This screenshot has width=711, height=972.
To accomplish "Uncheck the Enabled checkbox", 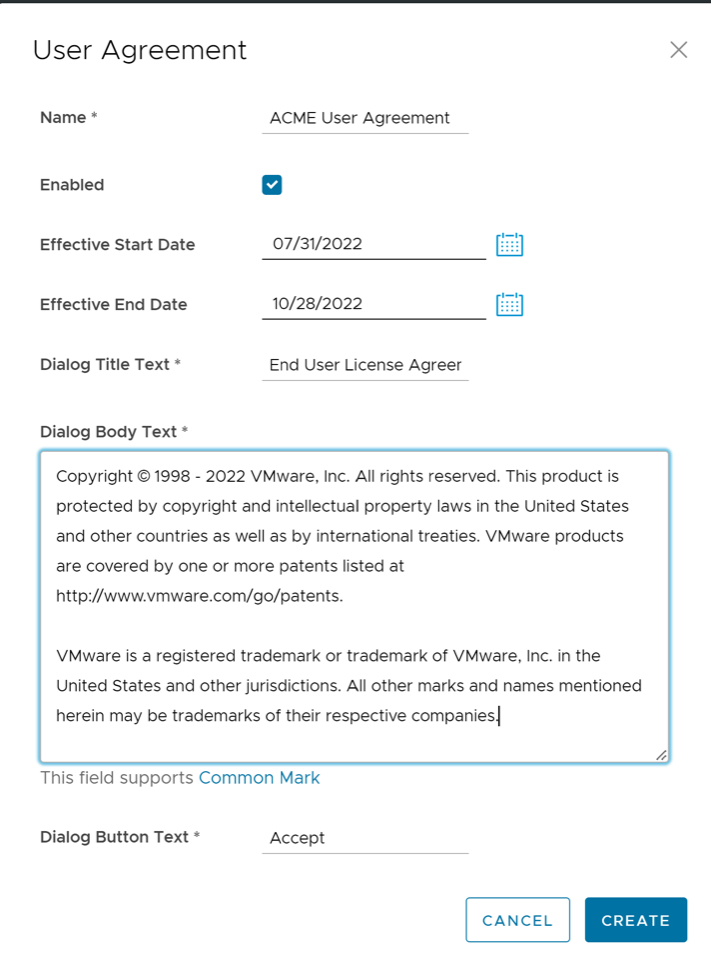I will tap(272, 185).
